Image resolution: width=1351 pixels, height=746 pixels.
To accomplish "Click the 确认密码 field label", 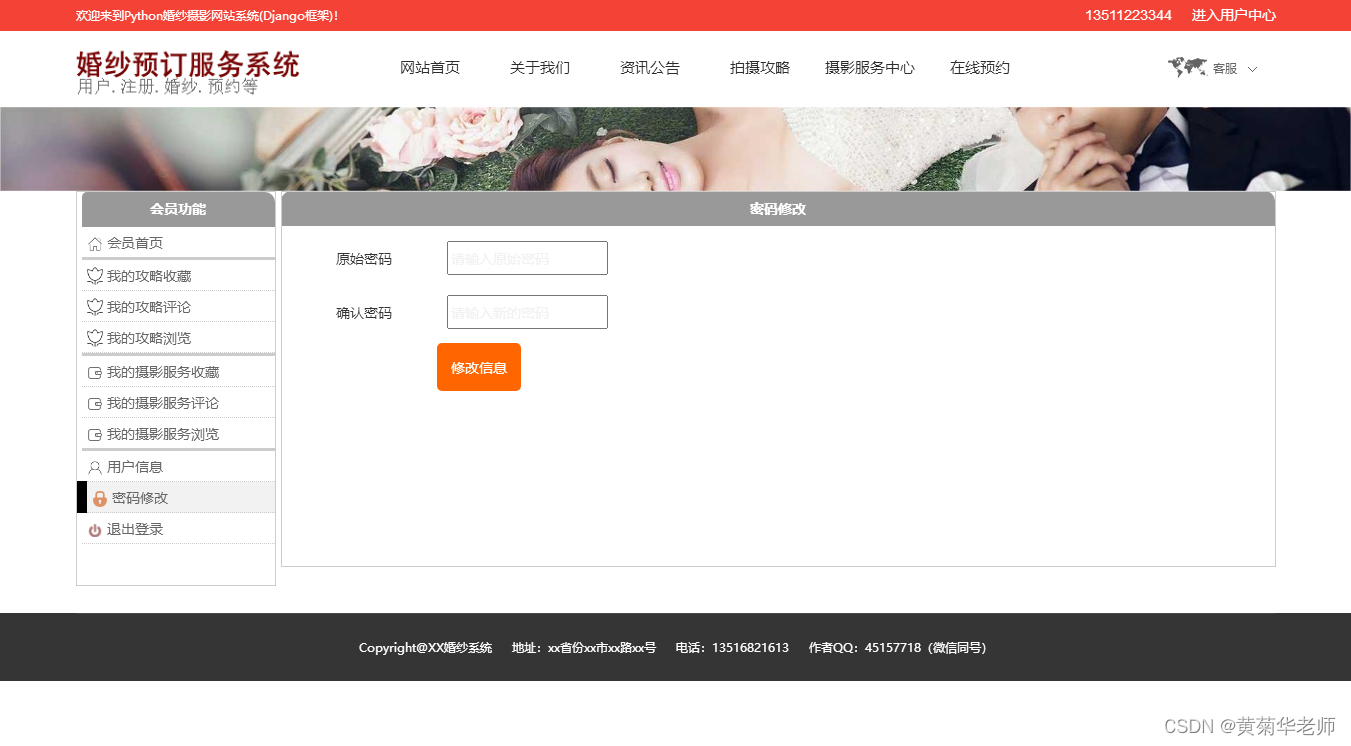I will 364,313.
